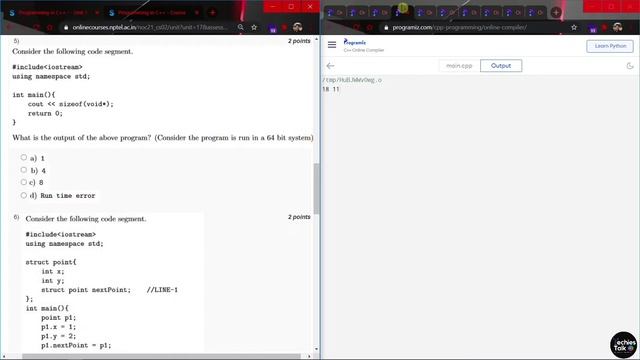Click the NPTEL page vertical scrollbar thumb

tap(316, 188)
